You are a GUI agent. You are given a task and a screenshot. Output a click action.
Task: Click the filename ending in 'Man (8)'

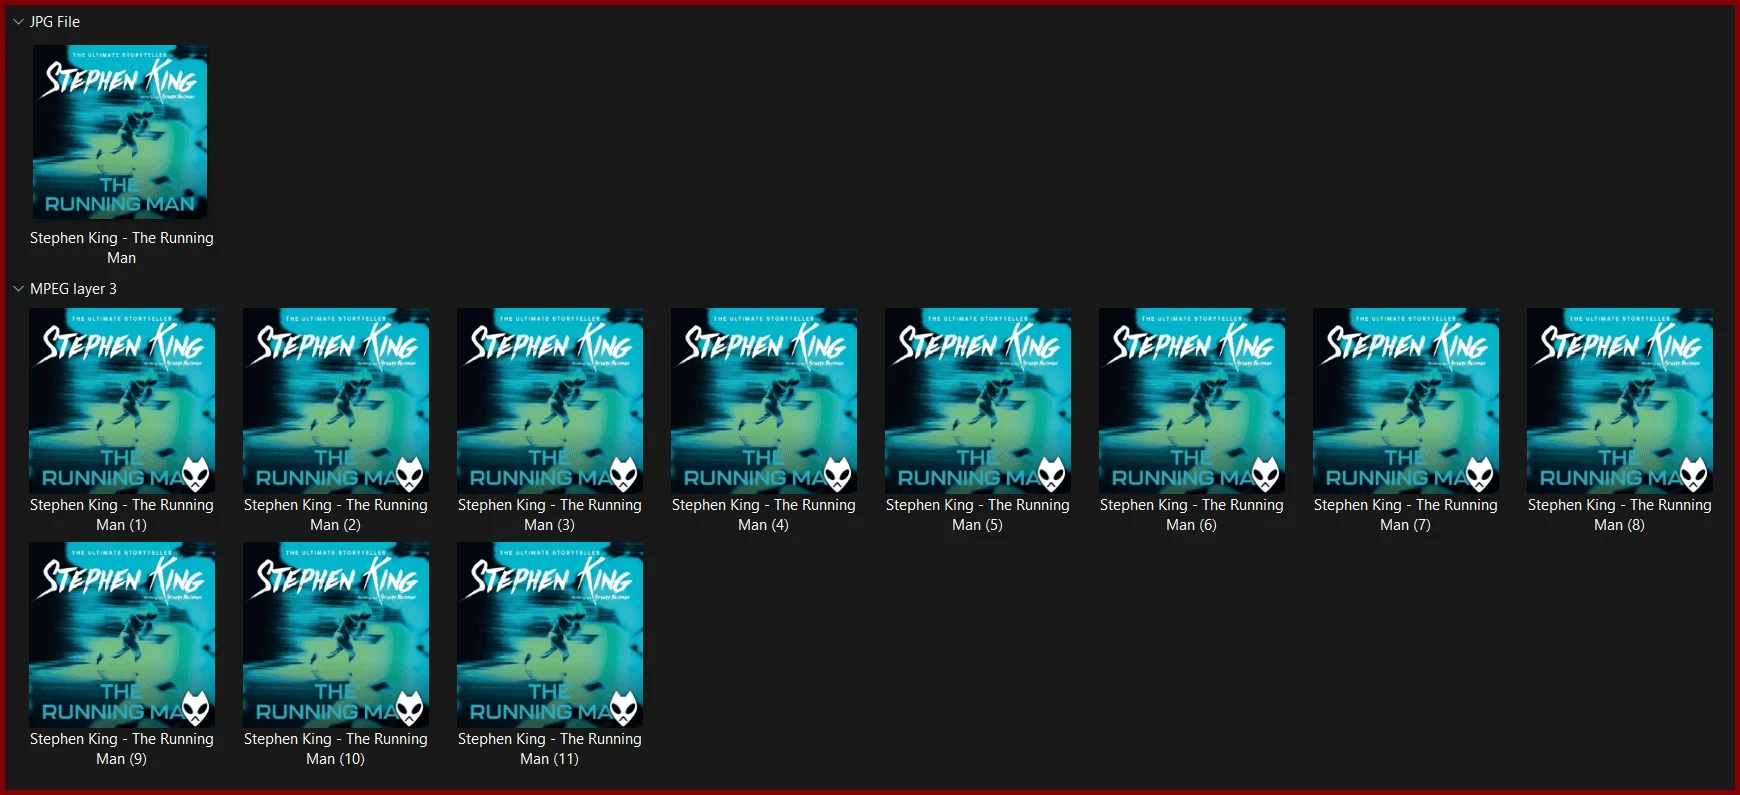coord(1620,515)
